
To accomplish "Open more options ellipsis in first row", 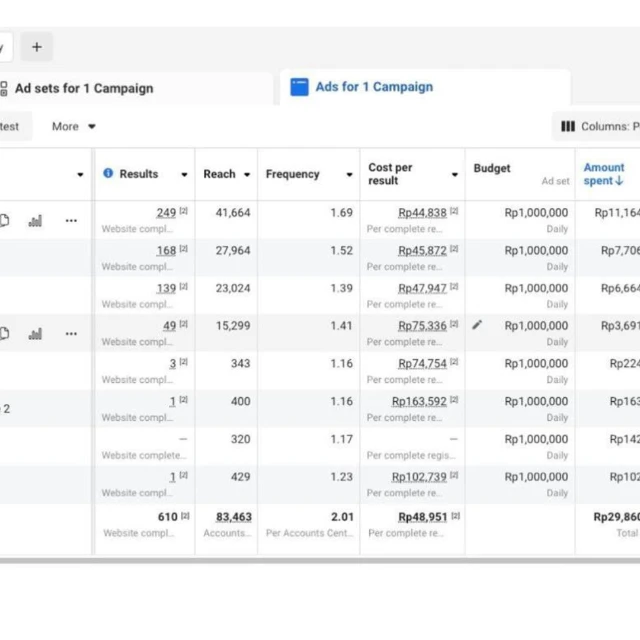I will [71, 221].
